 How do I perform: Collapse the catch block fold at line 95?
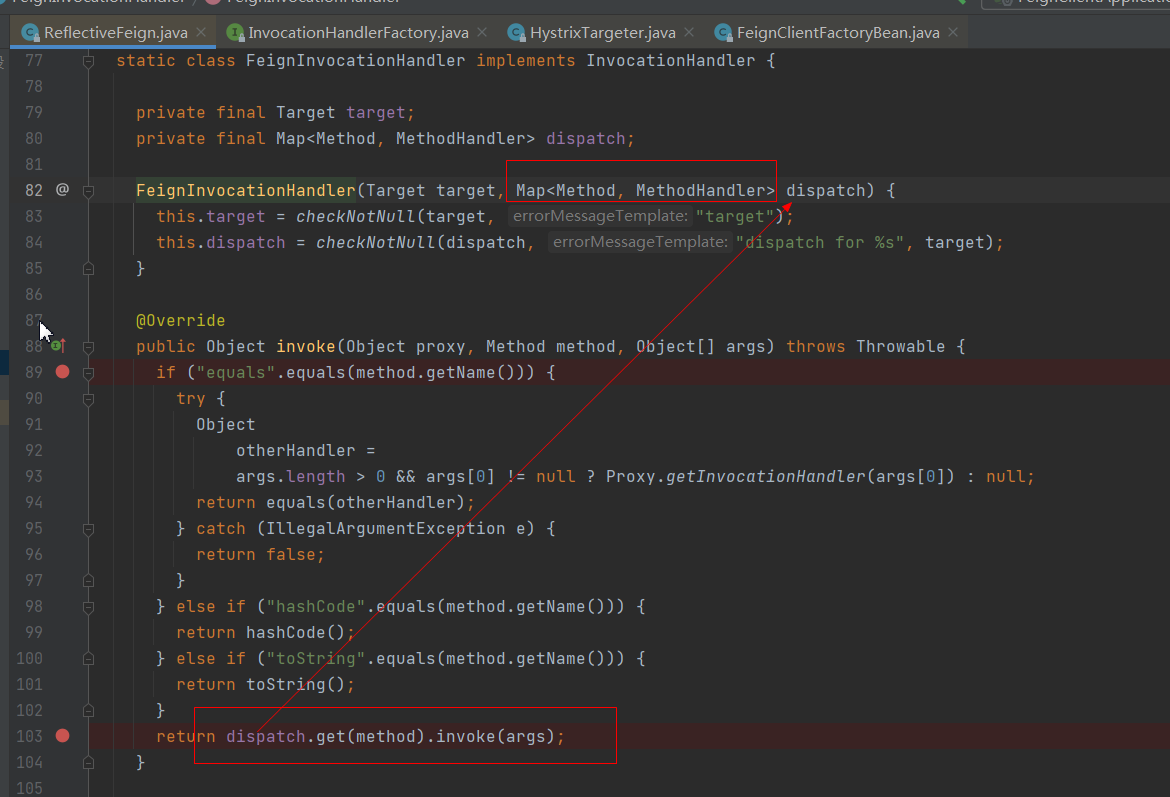[88, 529]
